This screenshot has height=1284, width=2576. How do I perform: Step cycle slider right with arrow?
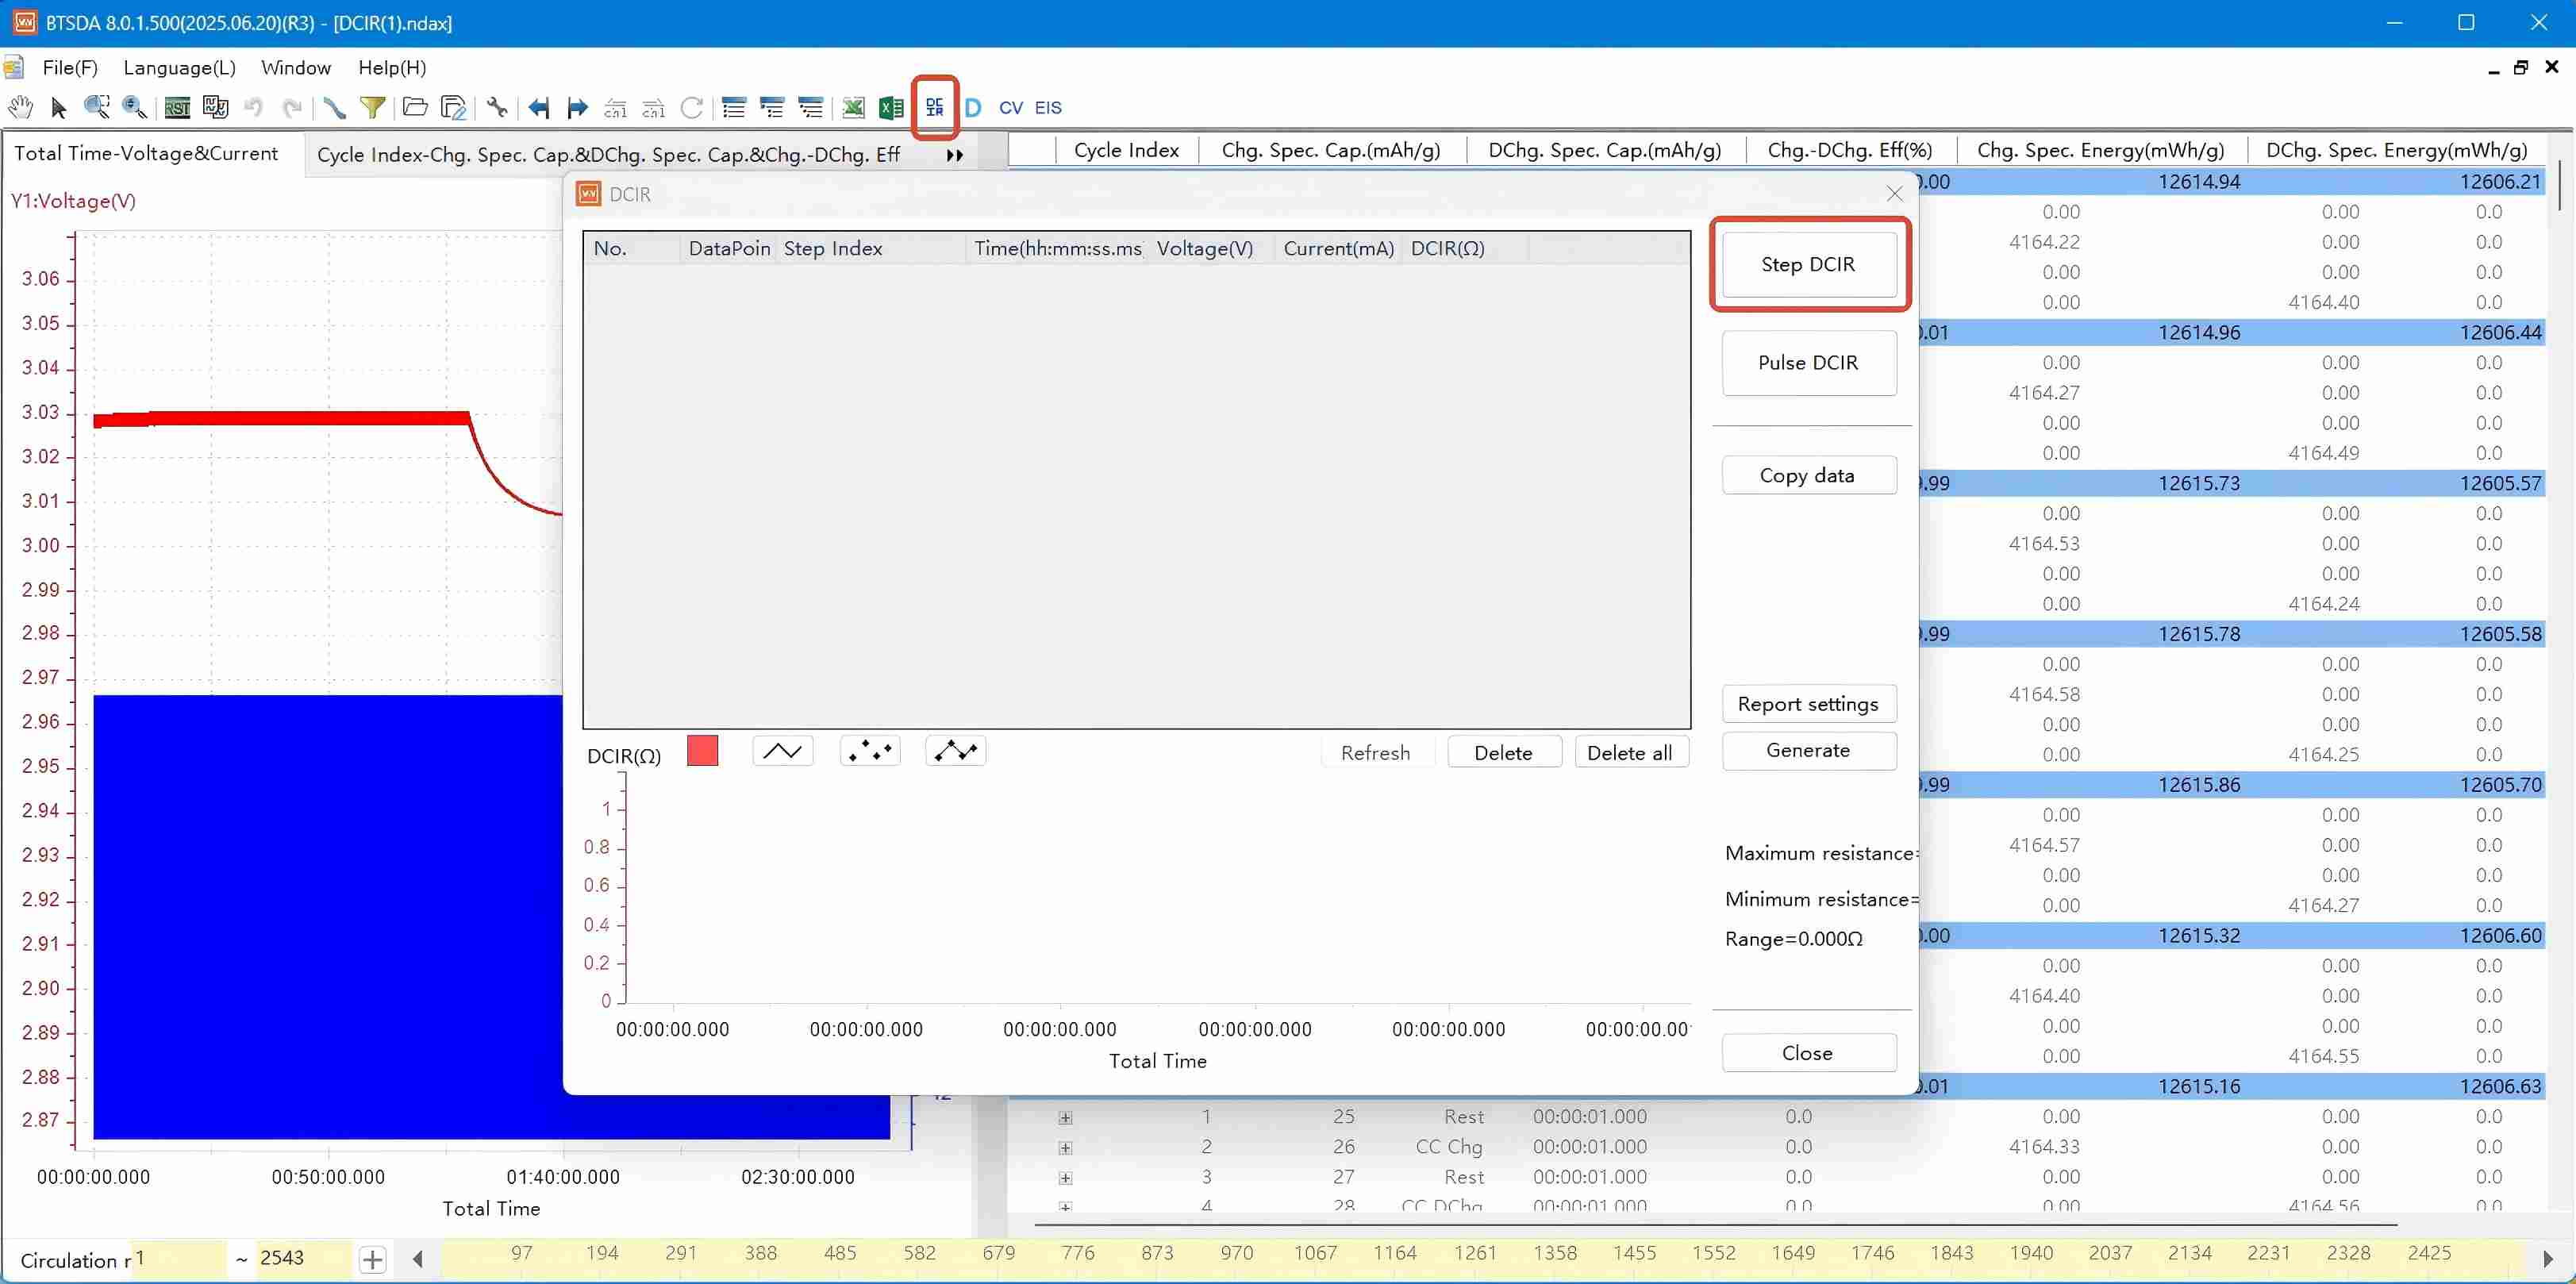click(2548, 1259)
